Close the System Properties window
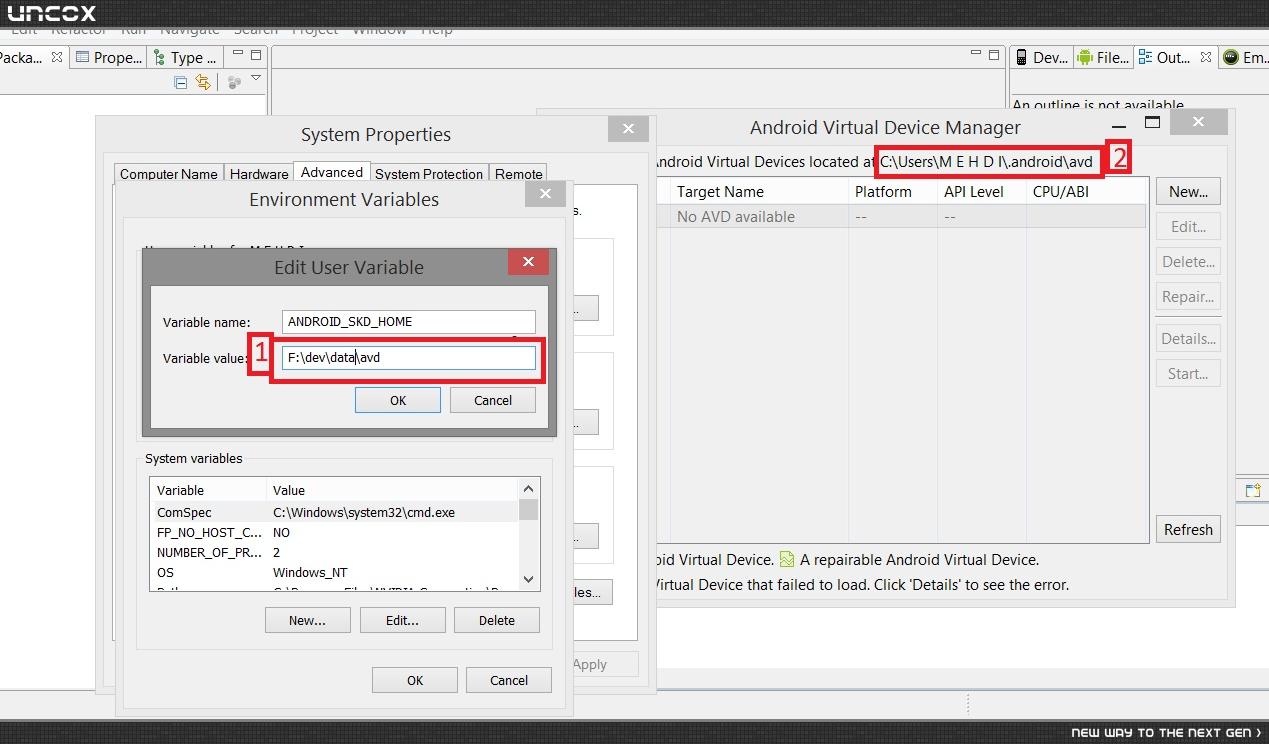 (x=628, y=128)
